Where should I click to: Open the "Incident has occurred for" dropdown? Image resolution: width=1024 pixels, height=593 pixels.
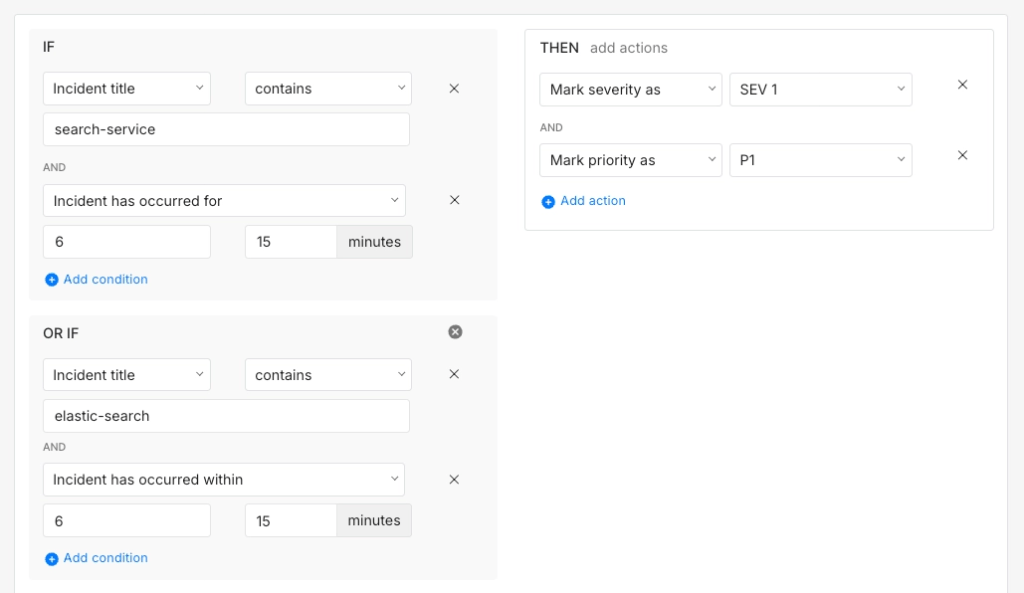(224, 200)
